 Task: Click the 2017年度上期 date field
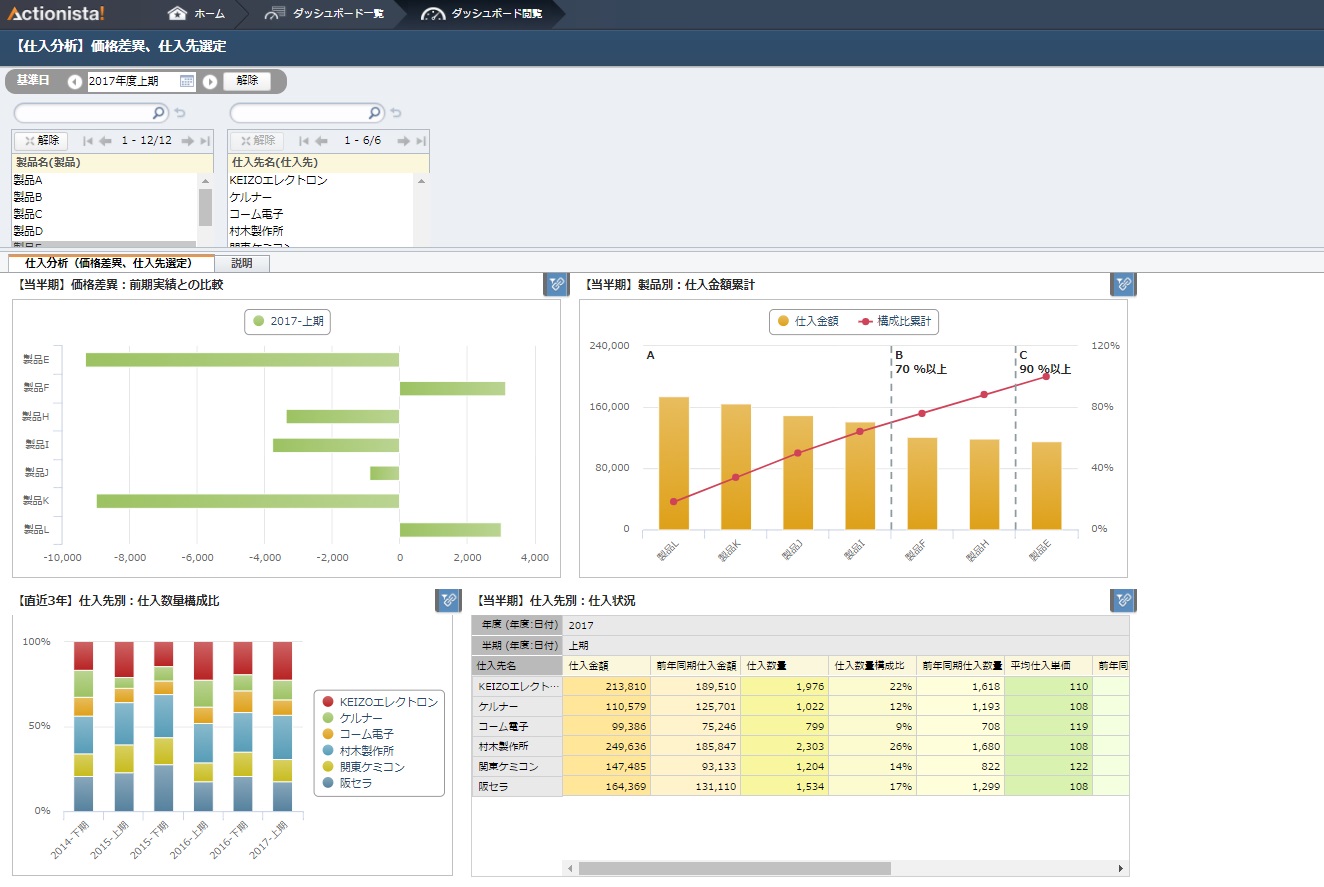(x=133, y=81)
